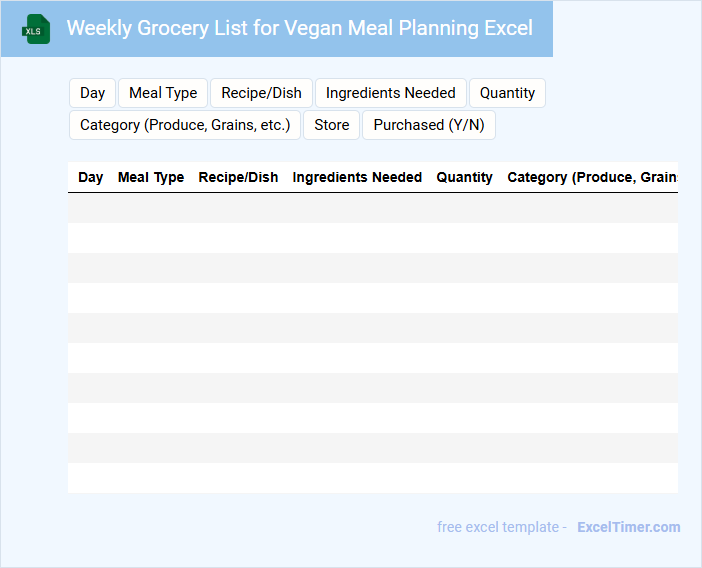
Task: Select the Quantity column header
Action: (465, 177)
